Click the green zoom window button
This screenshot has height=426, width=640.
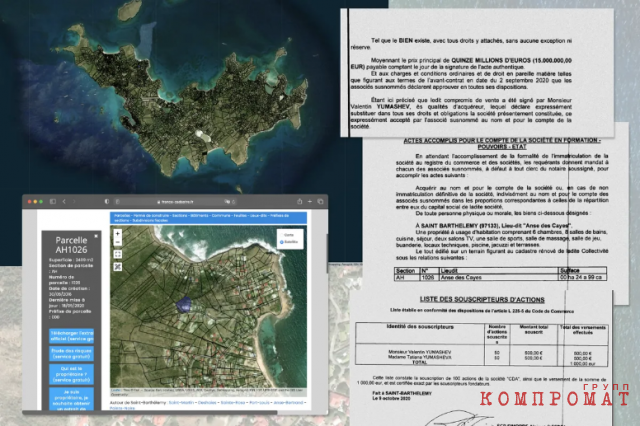[x=41, y=202]
